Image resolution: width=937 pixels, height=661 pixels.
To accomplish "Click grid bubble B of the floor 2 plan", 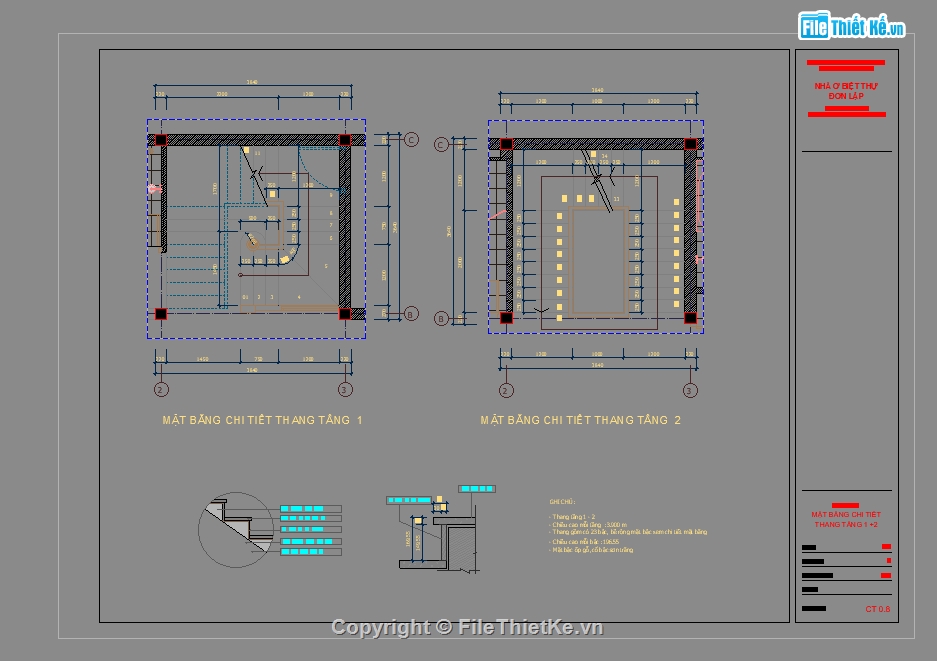I will click(x=441, y=319).
